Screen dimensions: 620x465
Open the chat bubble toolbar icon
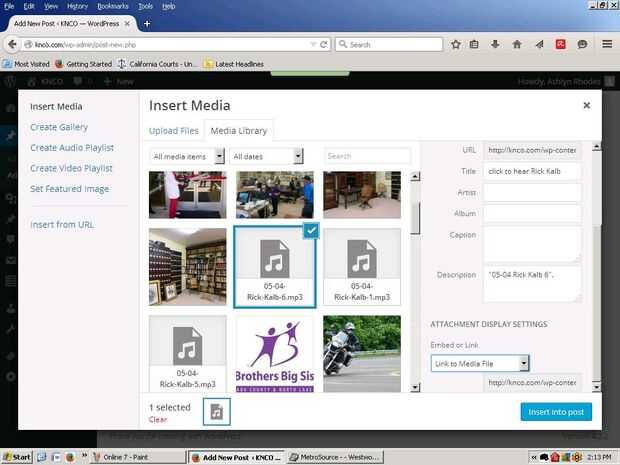click(x=582, y=44)
